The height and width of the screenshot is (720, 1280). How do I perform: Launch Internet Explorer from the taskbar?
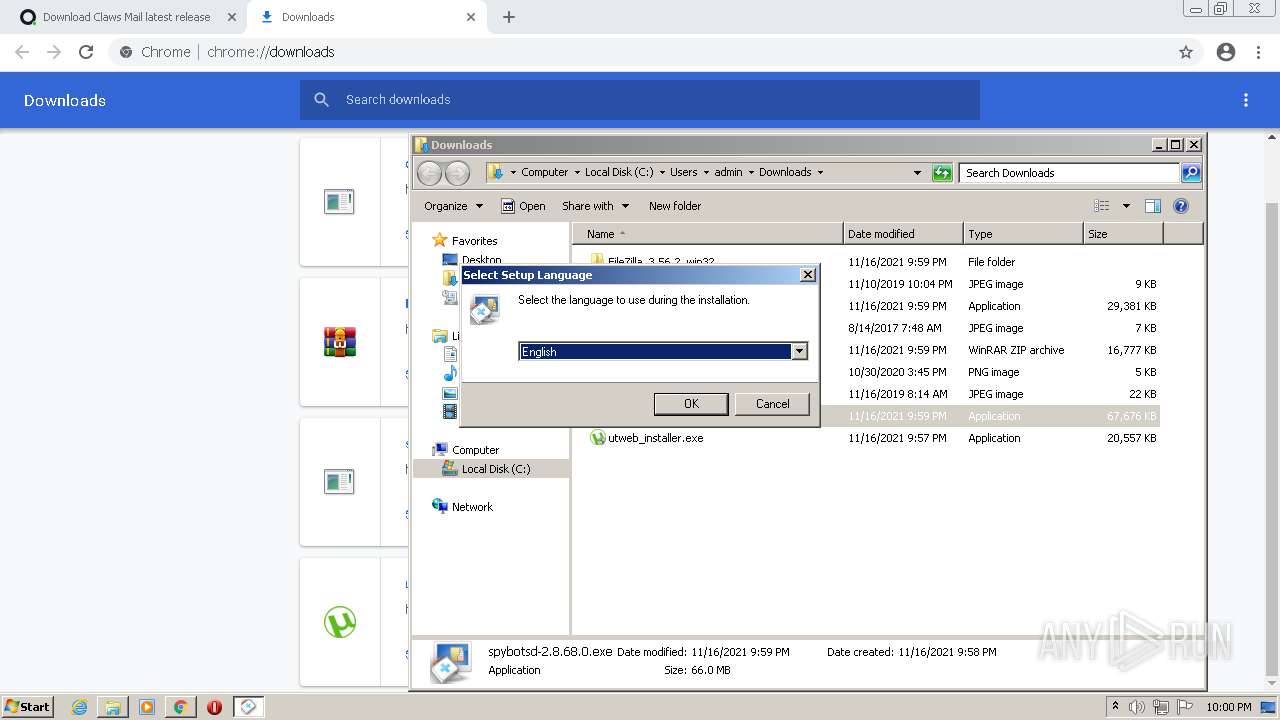point(80,707)
